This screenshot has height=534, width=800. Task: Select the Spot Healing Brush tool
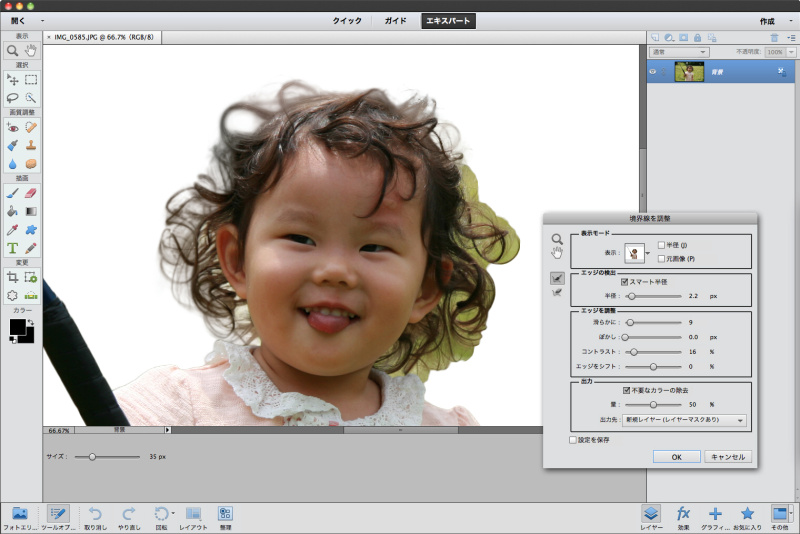pyautogui.click(x=31, y=127)
